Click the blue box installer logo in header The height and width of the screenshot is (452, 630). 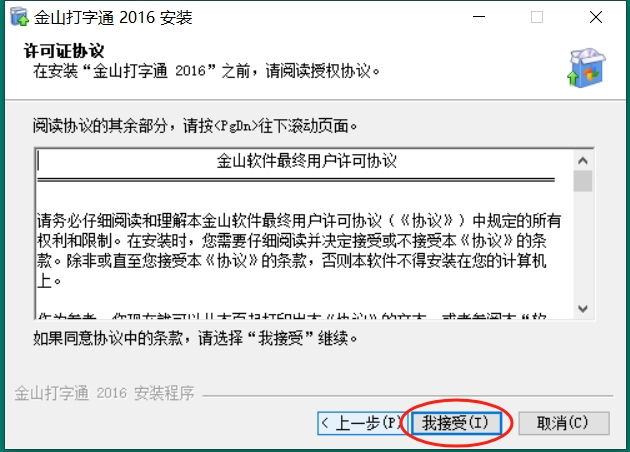tap(587, 67)
